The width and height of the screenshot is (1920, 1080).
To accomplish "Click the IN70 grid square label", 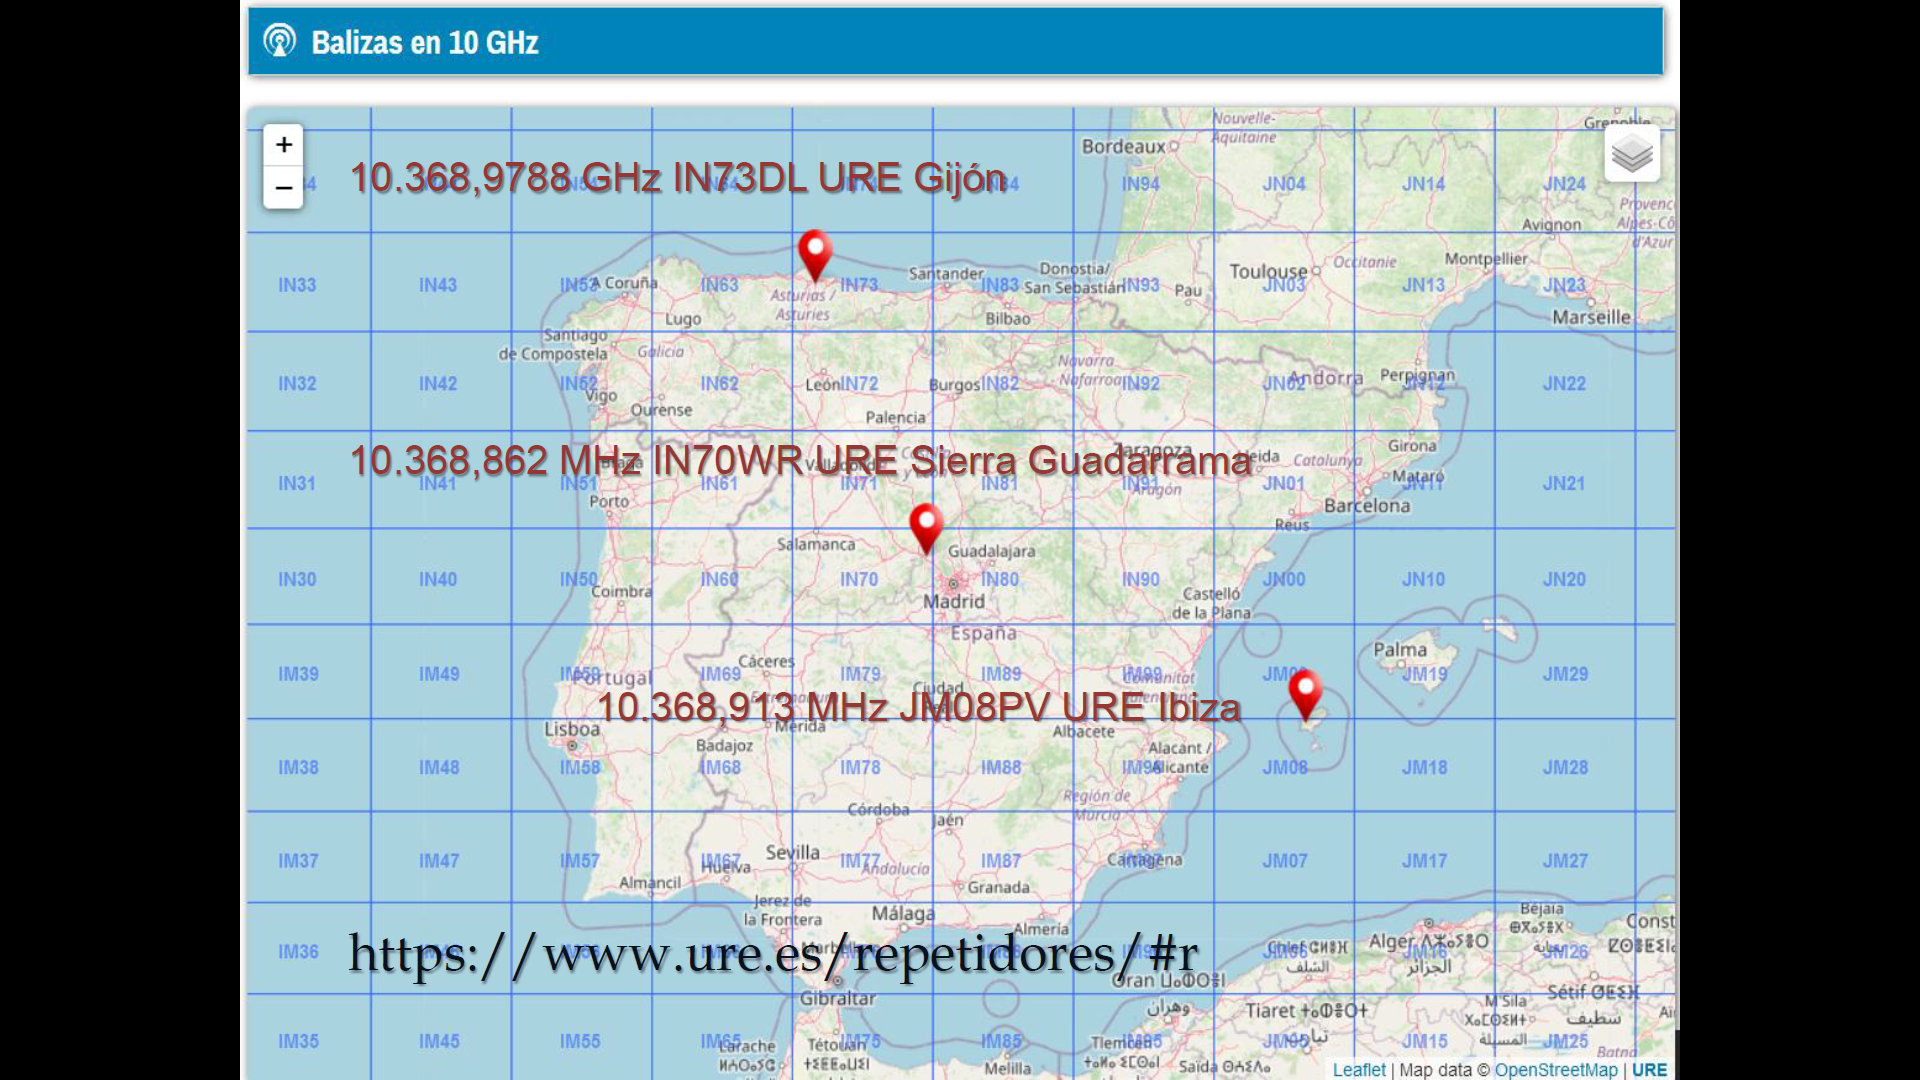I will point(859,579).
